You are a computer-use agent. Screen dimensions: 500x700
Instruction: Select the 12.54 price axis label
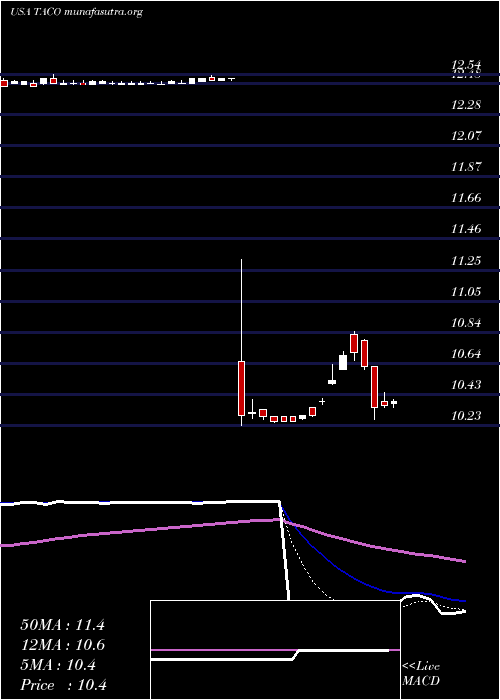[466, 65]
